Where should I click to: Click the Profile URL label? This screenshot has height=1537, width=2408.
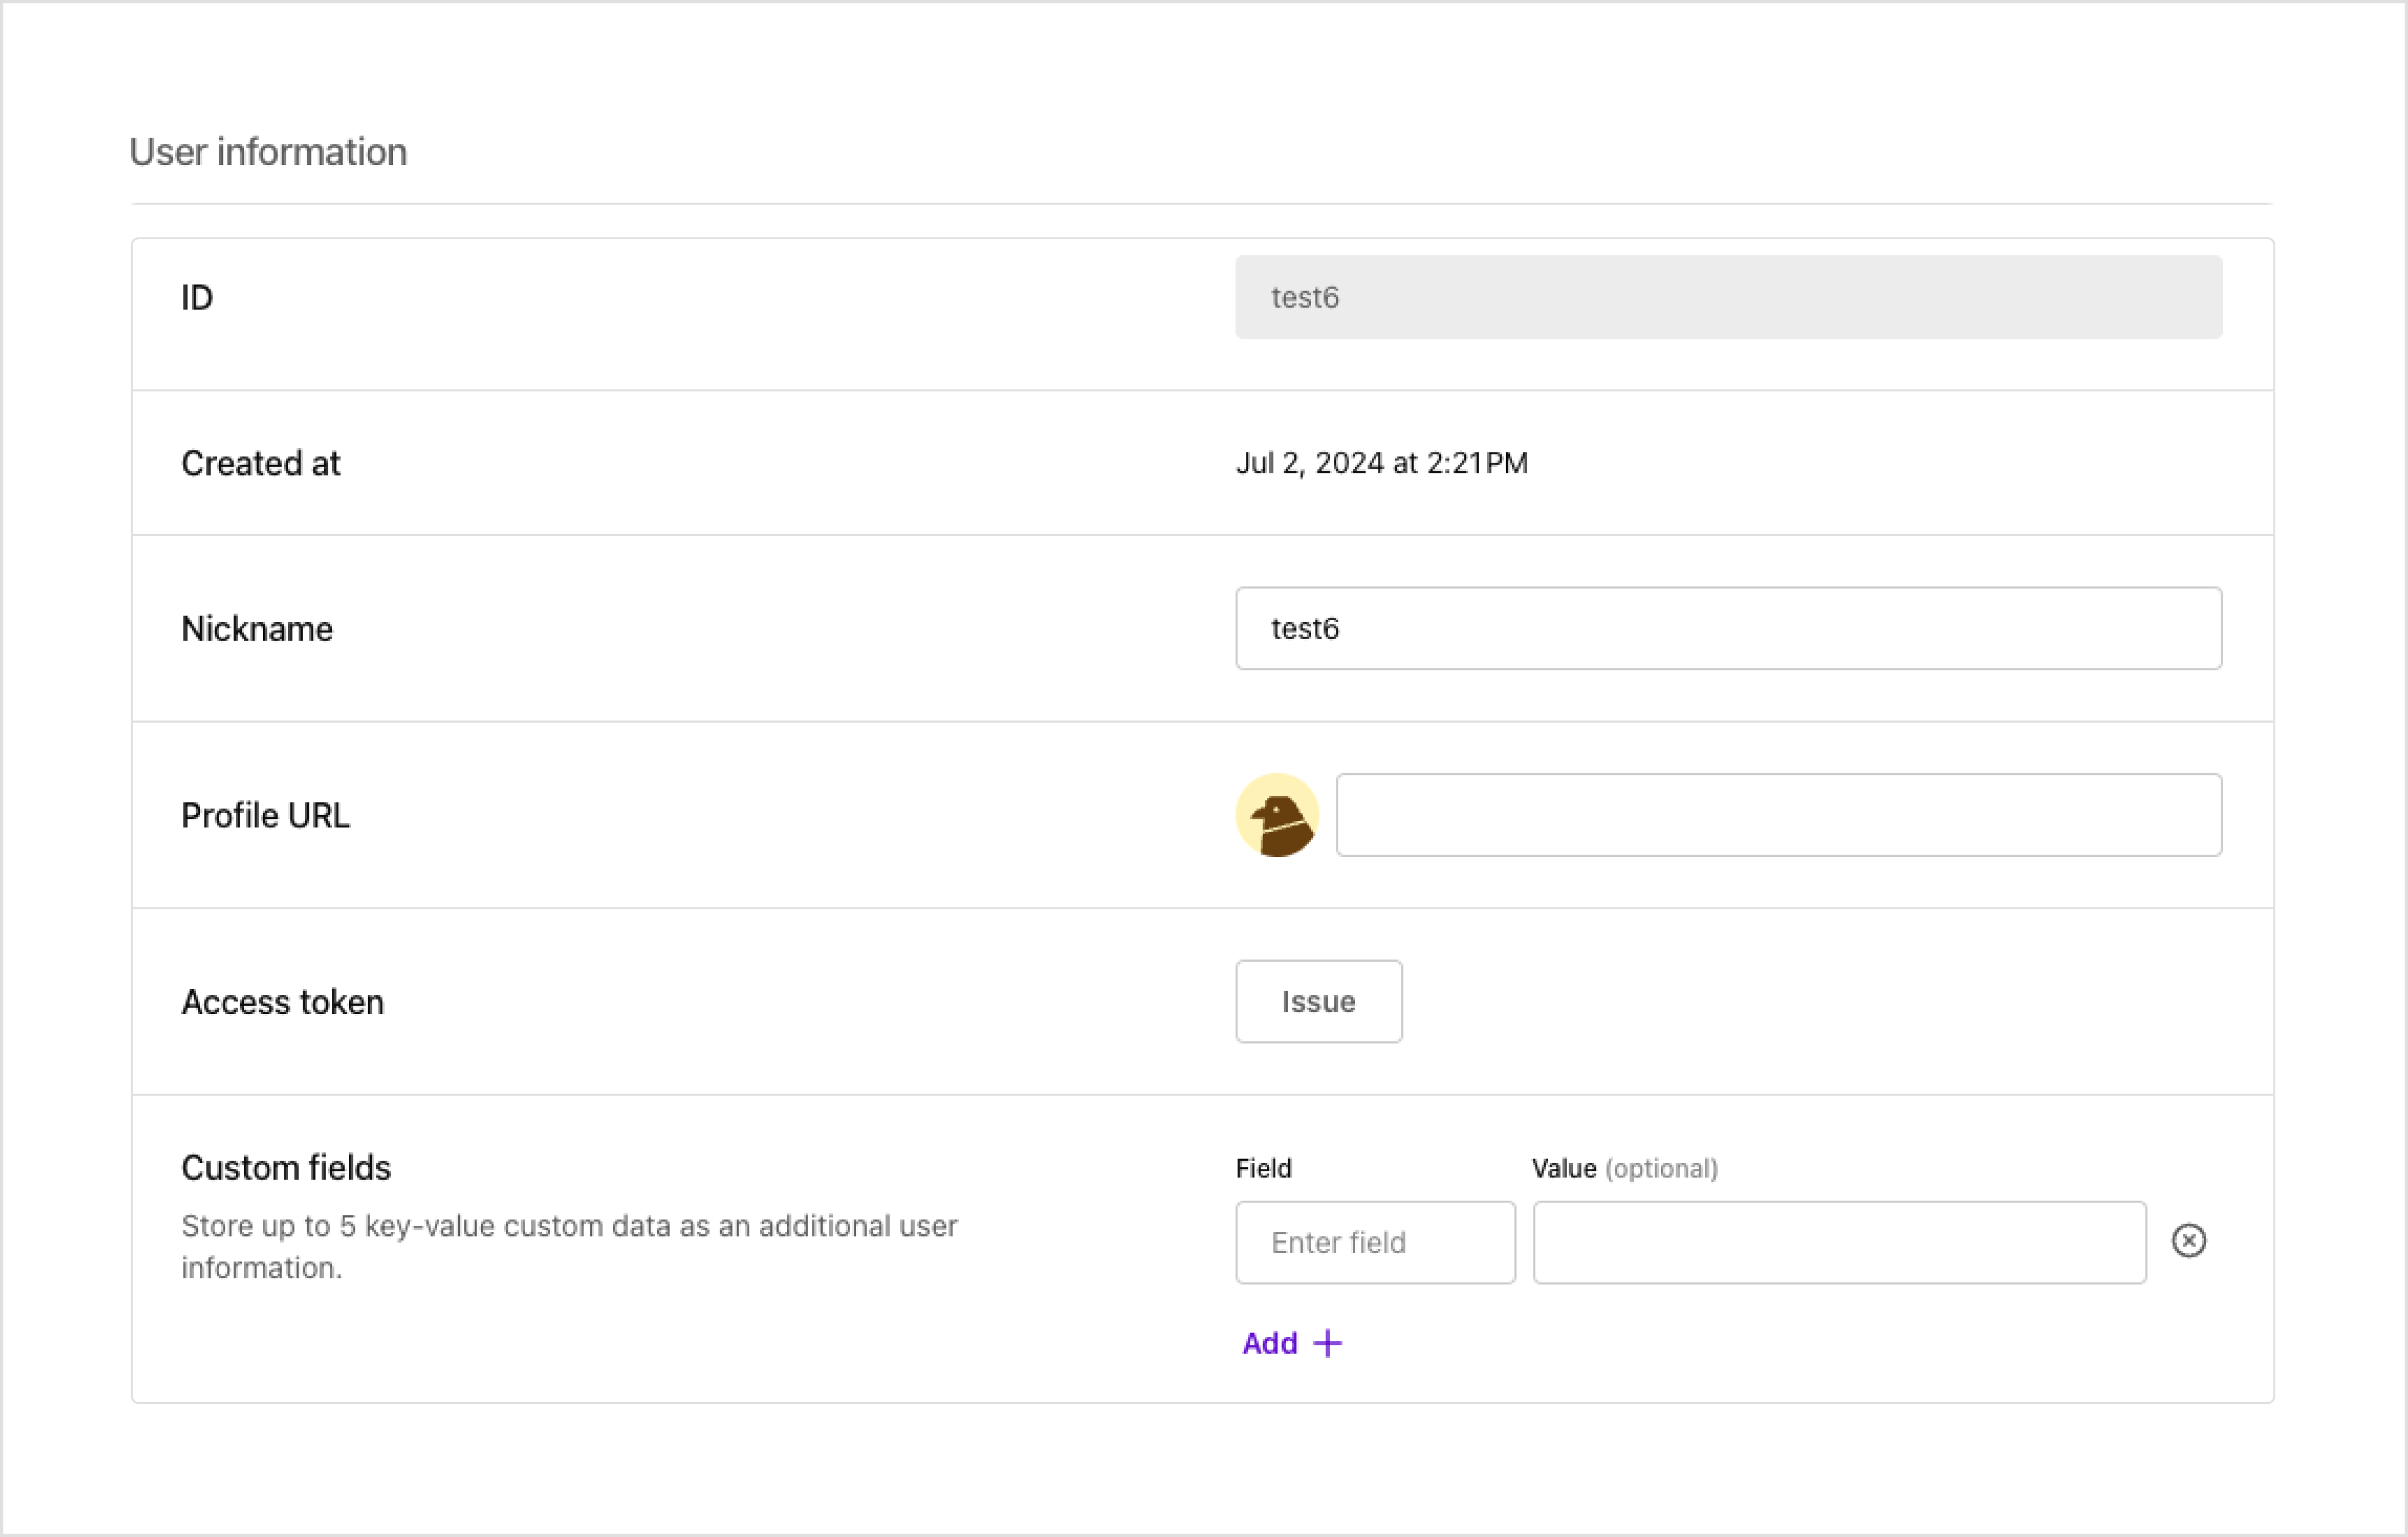266,815
